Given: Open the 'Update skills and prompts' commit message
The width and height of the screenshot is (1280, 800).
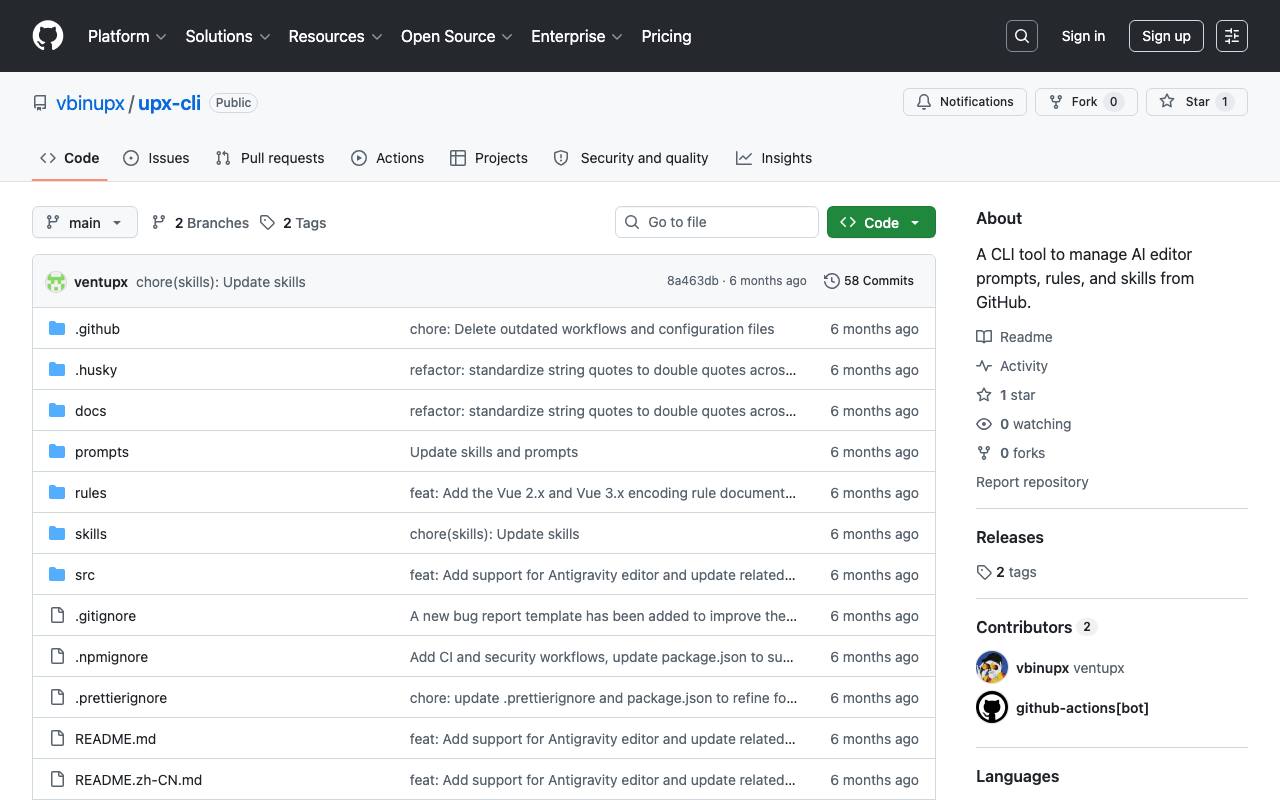Looking at the screenshot, I should coord(494,452).
